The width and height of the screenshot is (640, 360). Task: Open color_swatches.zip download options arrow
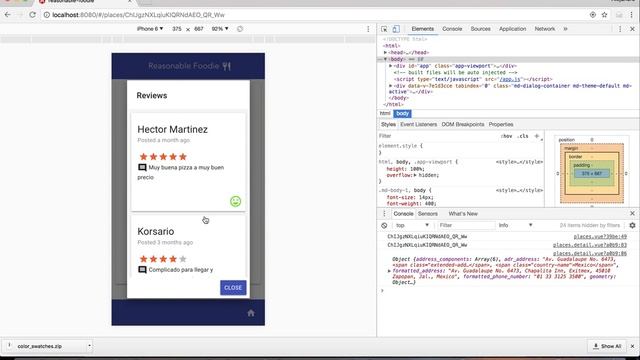(89, 346)
